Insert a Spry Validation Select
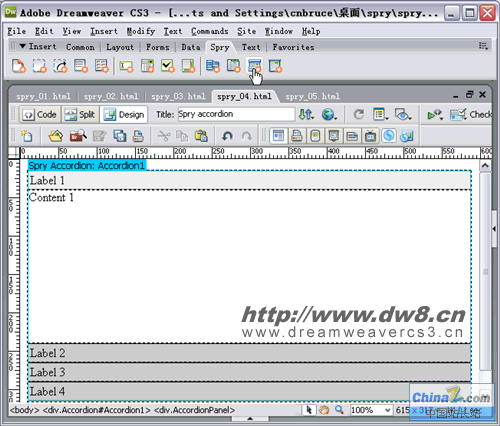500x426 pixels. pos(147,66)
